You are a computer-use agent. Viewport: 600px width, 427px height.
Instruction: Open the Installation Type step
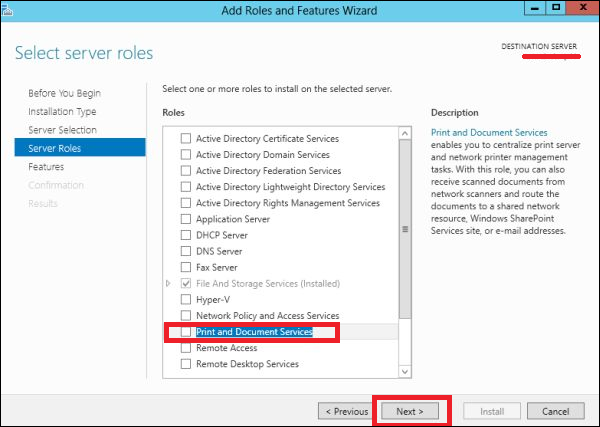click(x=62, y=112)
